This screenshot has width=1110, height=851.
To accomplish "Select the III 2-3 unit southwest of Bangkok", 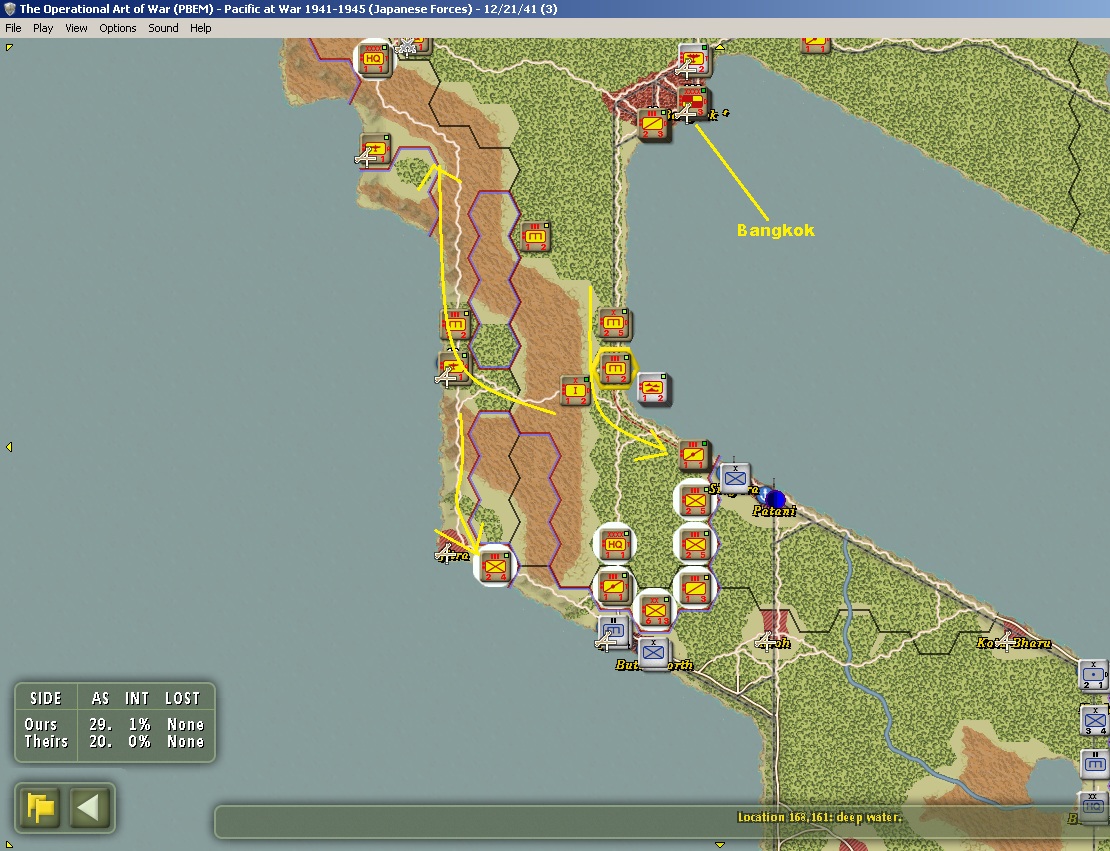I will pos(653,125).
